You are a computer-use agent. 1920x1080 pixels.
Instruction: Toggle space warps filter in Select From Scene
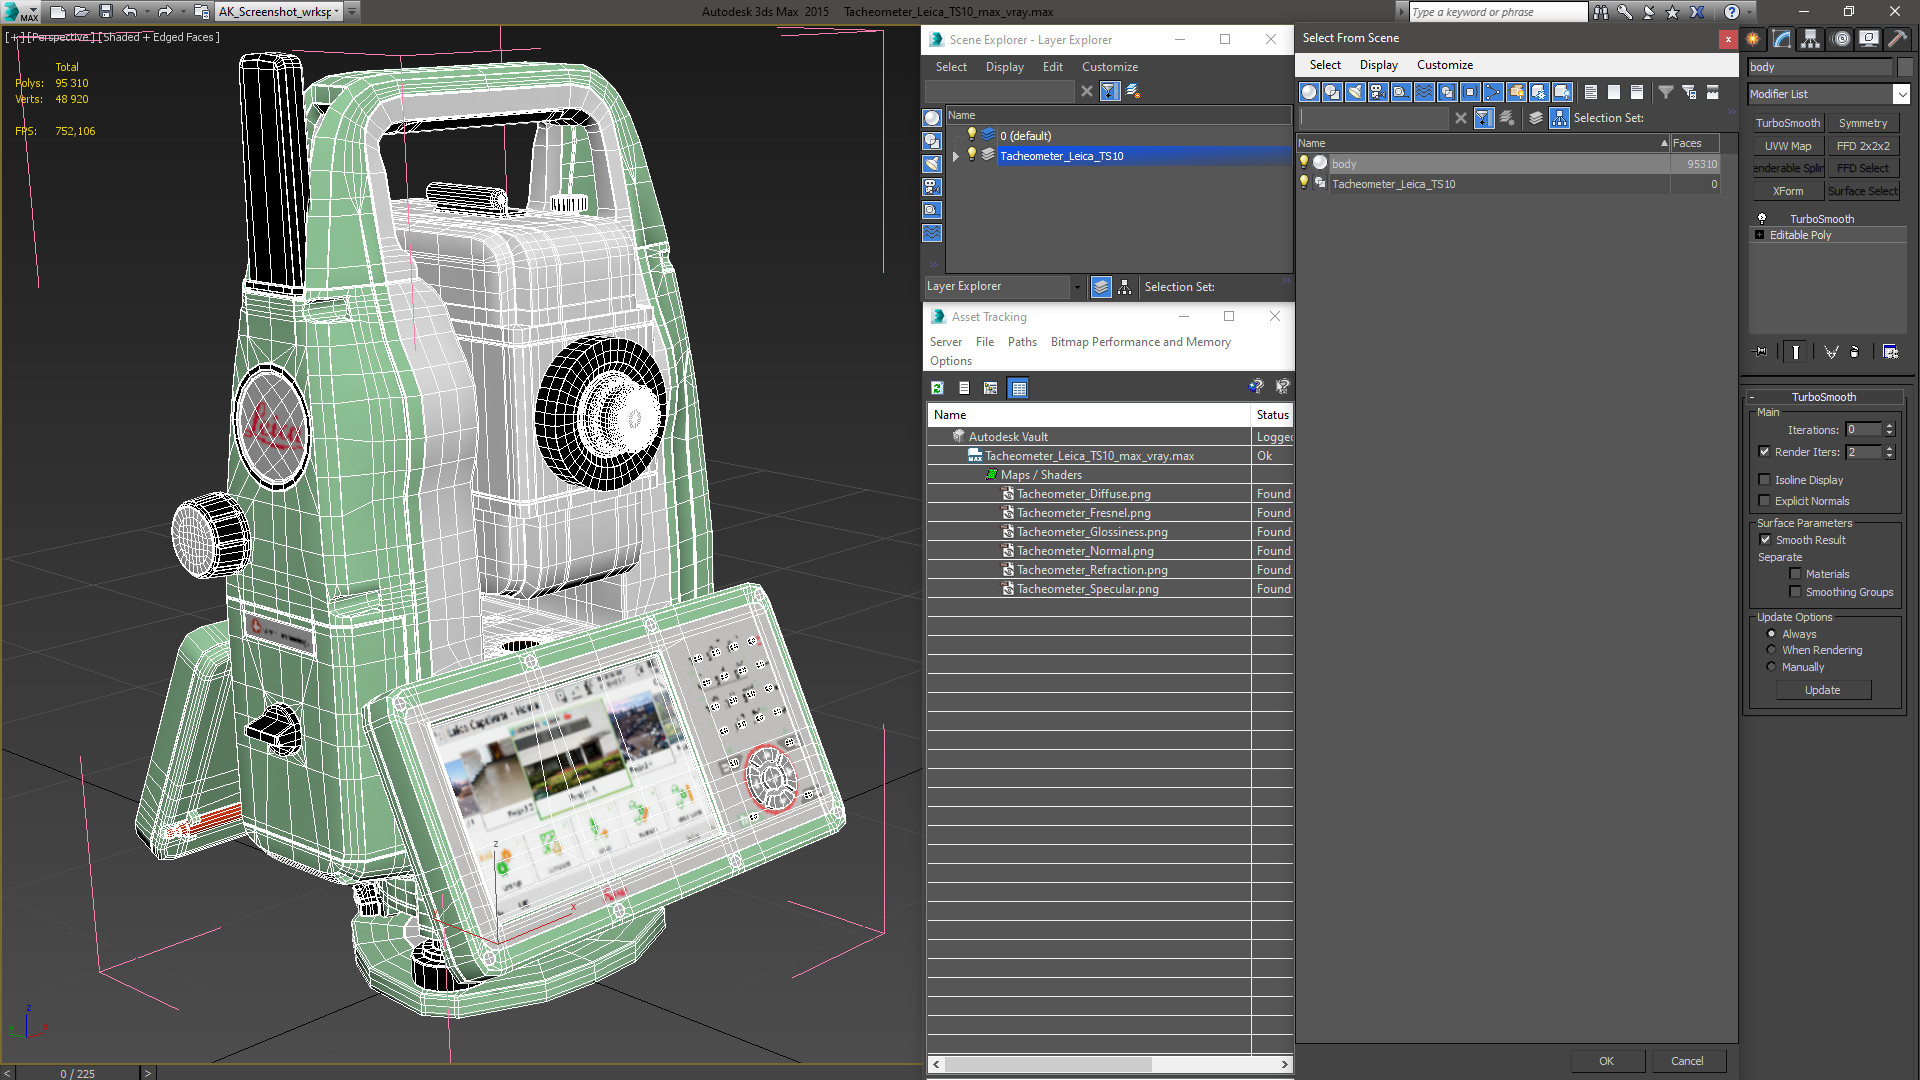coord(1424,92)
